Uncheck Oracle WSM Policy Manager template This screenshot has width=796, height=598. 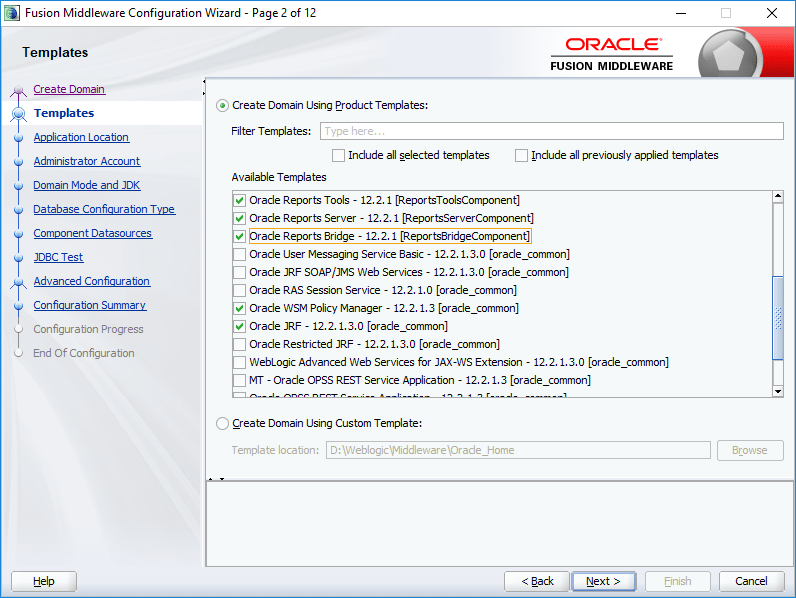(240, 309)
